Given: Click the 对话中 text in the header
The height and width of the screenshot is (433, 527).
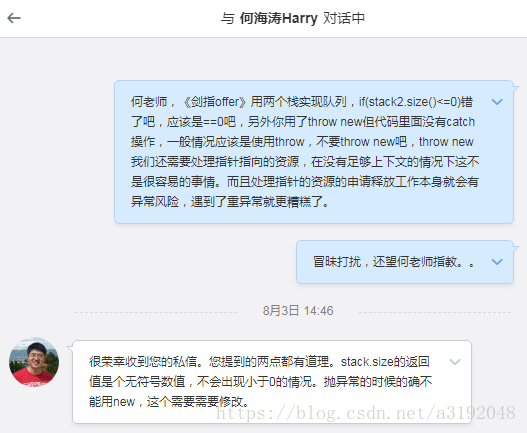Looking at the screenshot, I should [344, 18].
